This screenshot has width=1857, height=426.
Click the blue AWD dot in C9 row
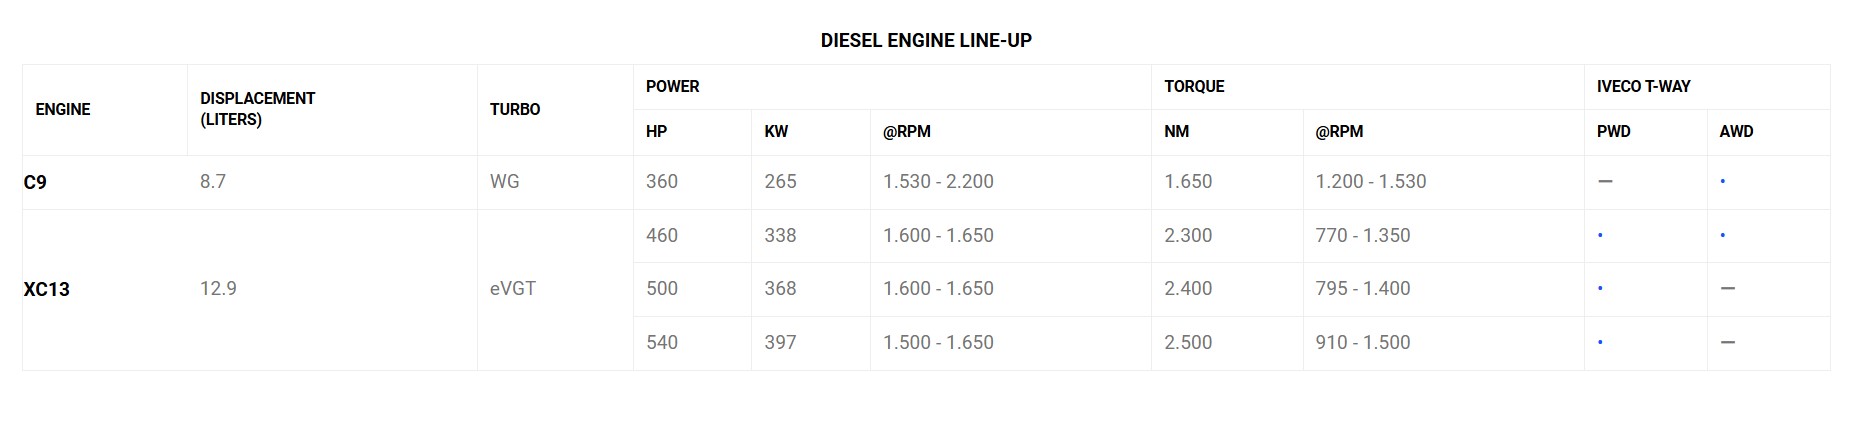tap(1722, 182)
